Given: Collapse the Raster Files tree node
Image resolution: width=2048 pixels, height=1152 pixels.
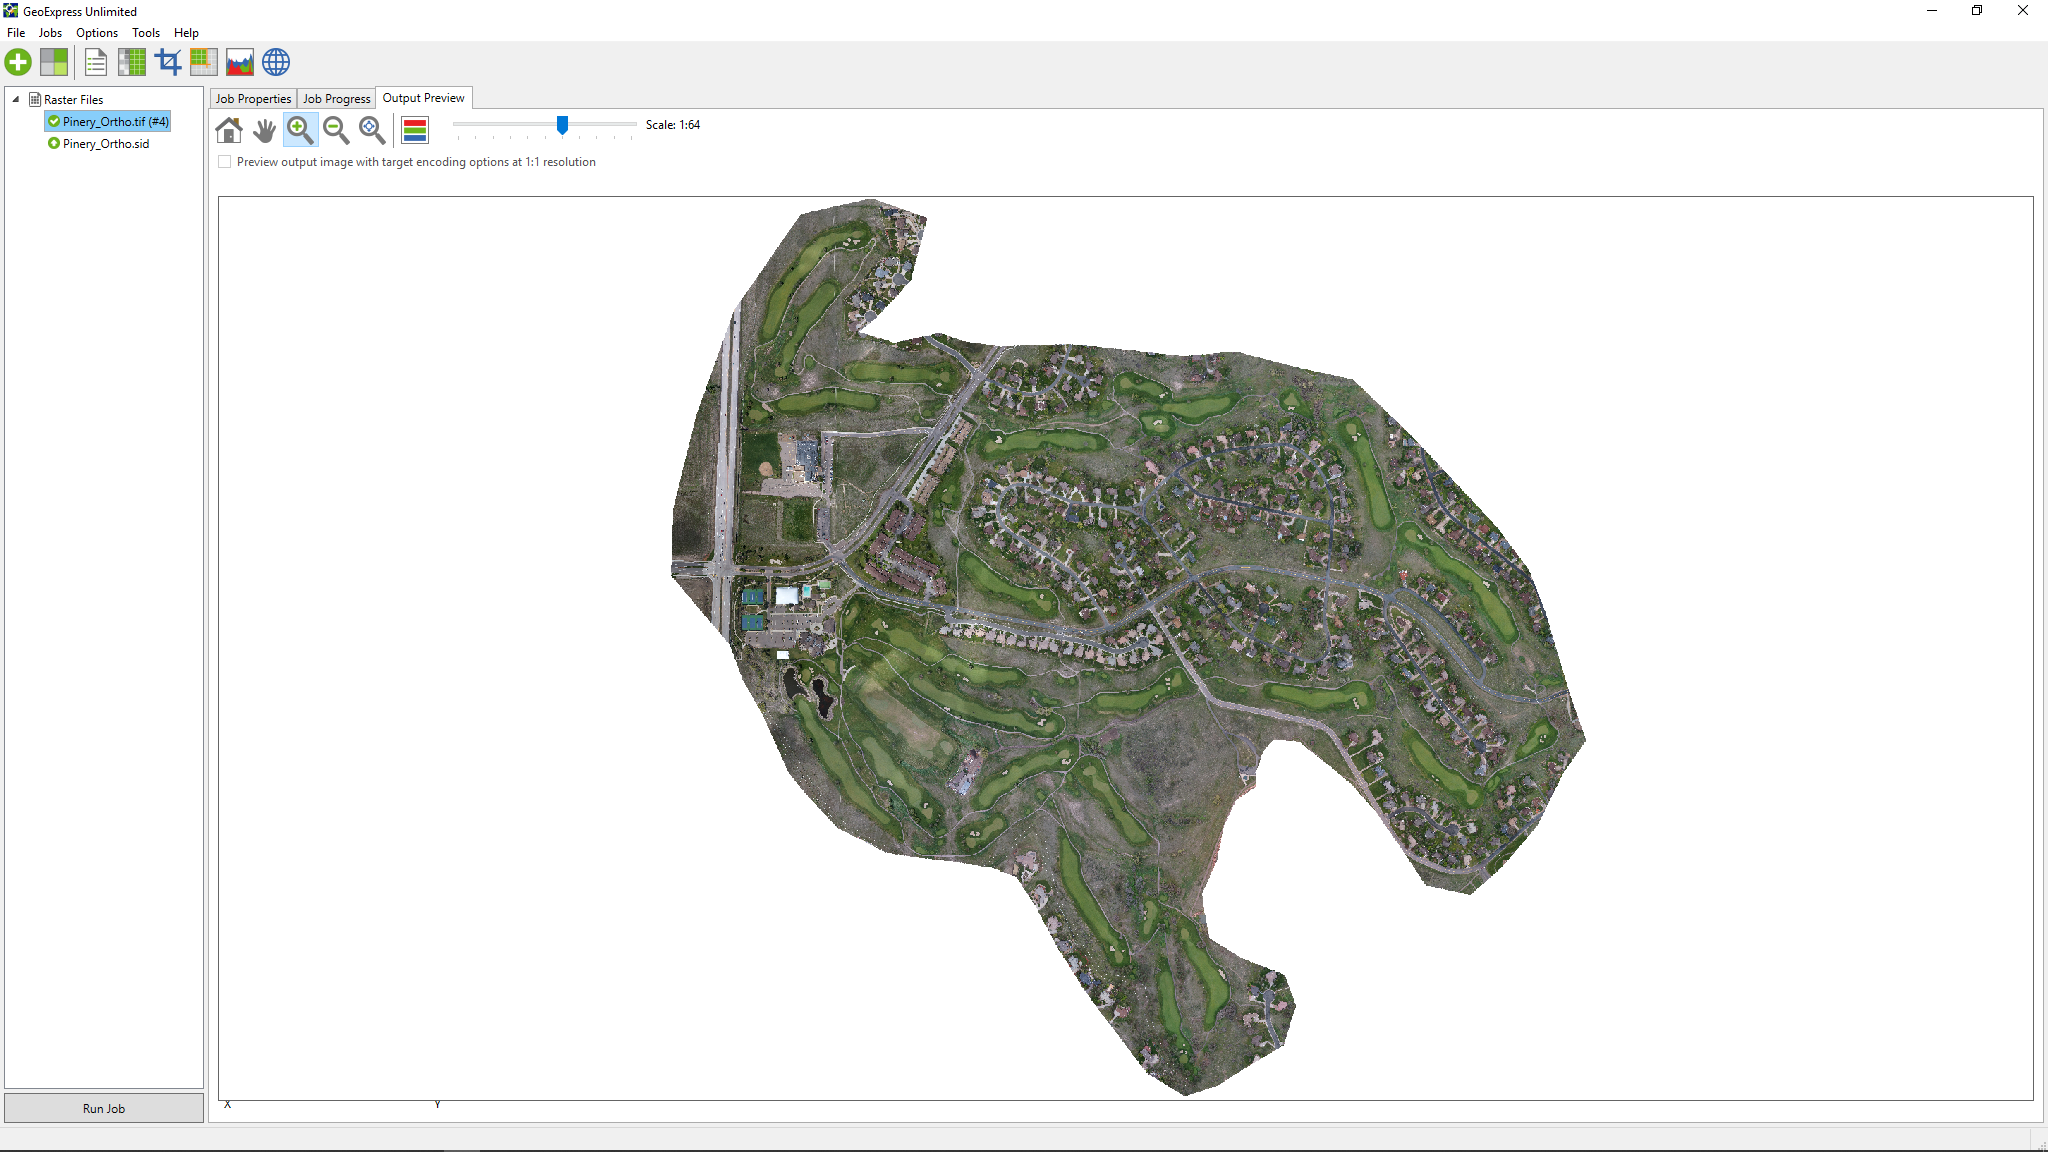Looking at the screenshot, I should click(x=16, y=99).
